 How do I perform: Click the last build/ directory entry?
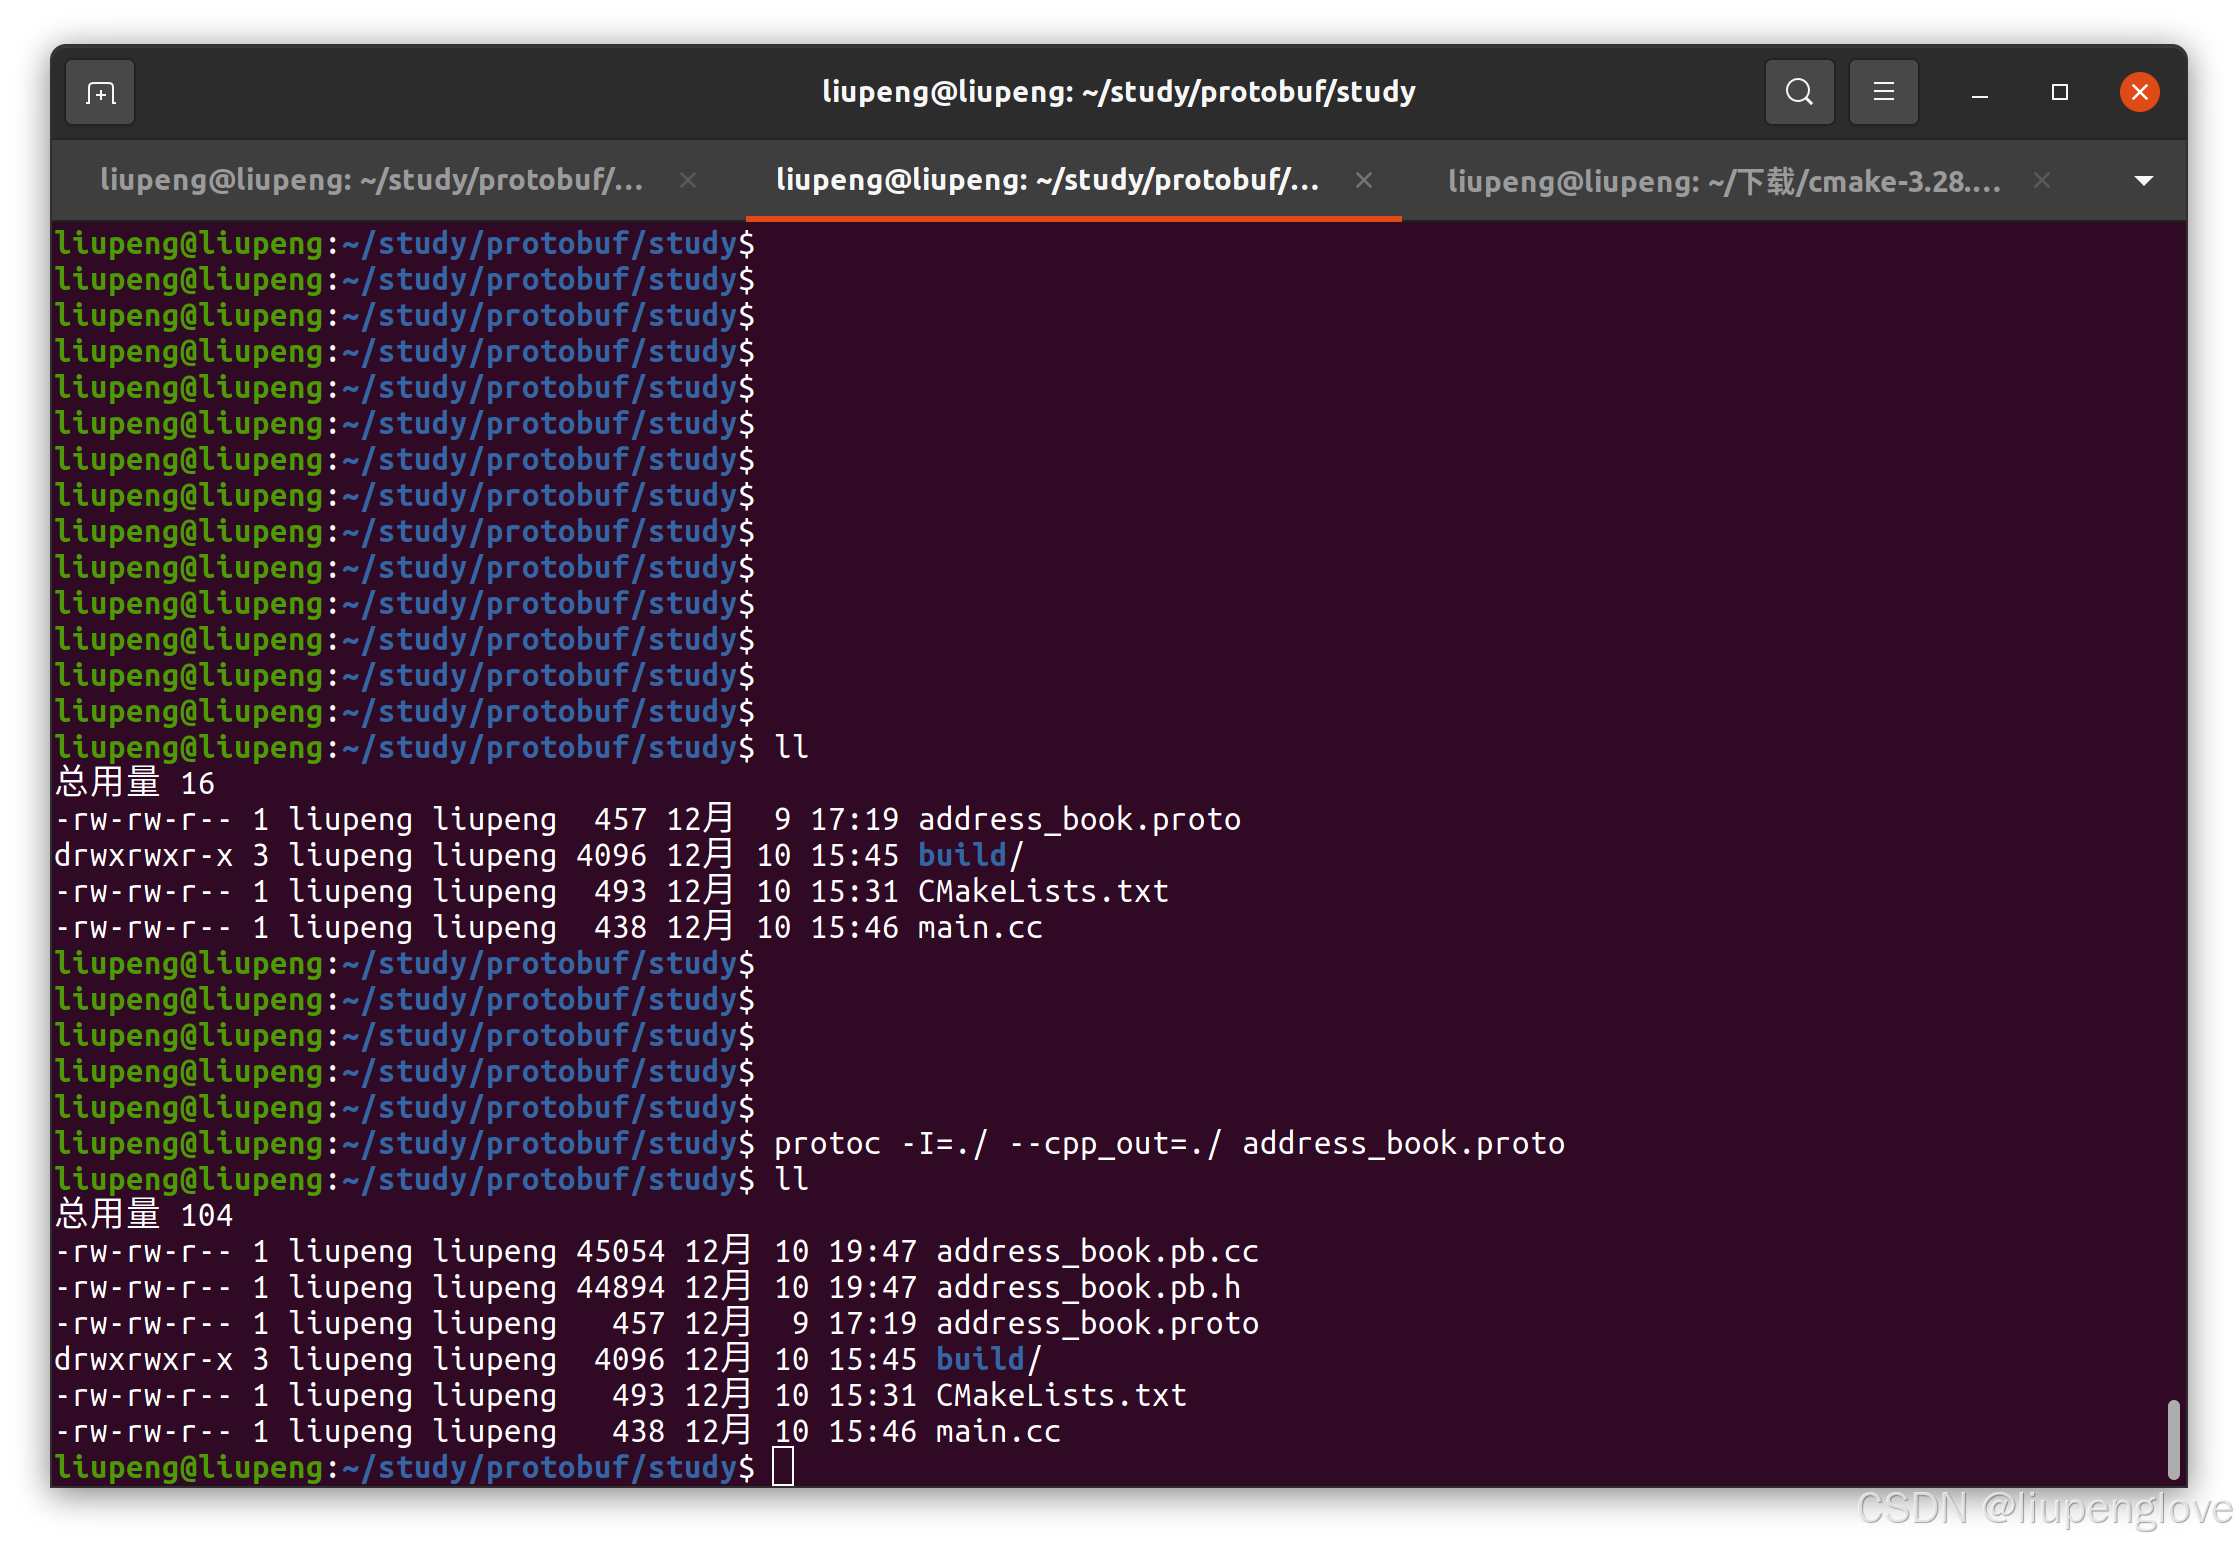tap(989, 1359)
